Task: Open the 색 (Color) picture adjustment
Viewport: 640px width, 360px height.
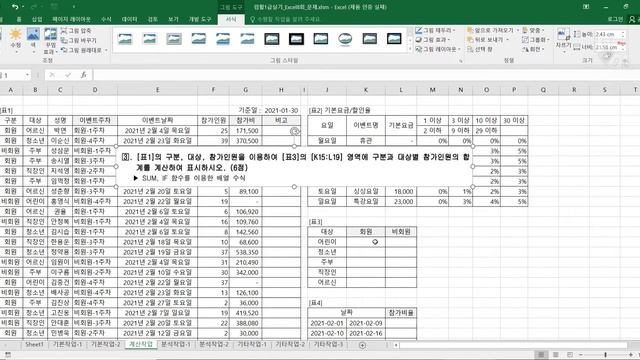Action: click(x=33, y=41)
